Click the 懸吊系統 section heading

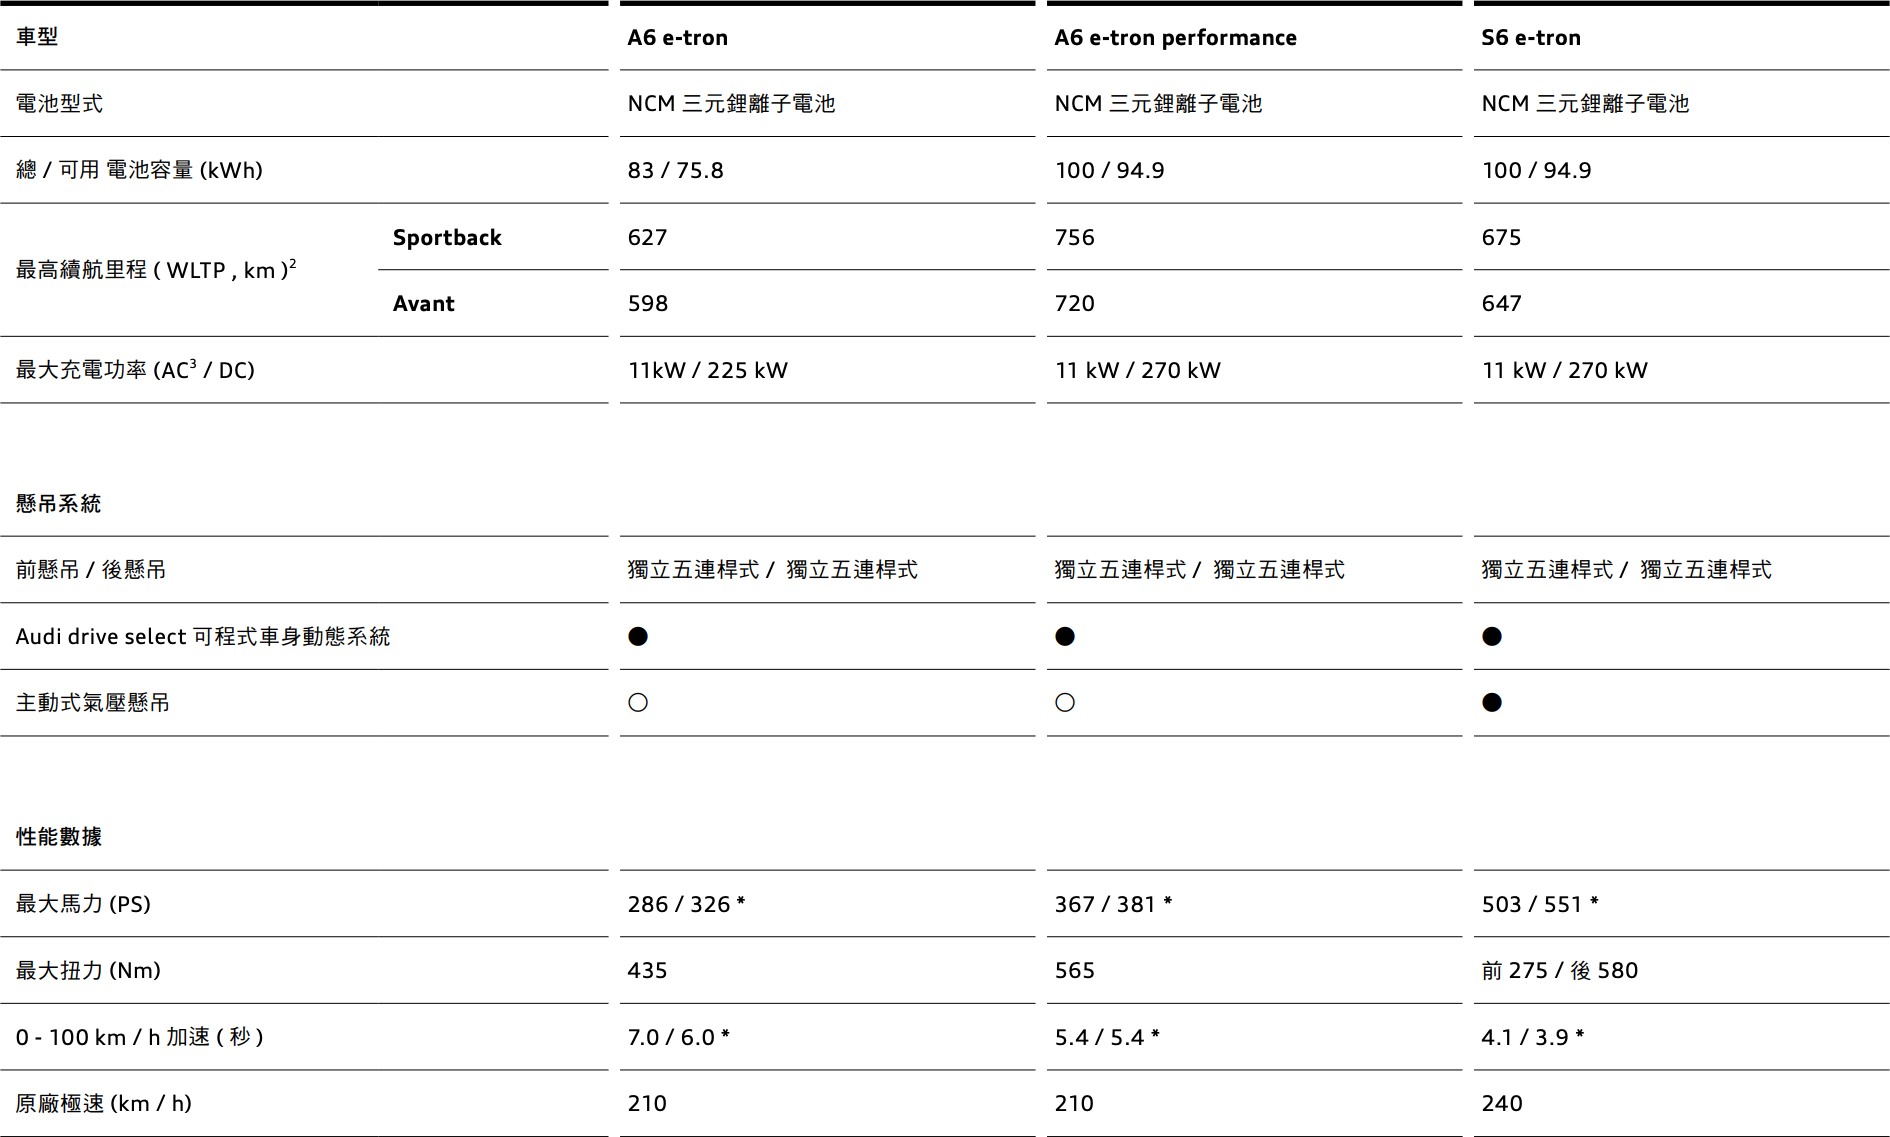pyautogui.click(x=59, y=504)
